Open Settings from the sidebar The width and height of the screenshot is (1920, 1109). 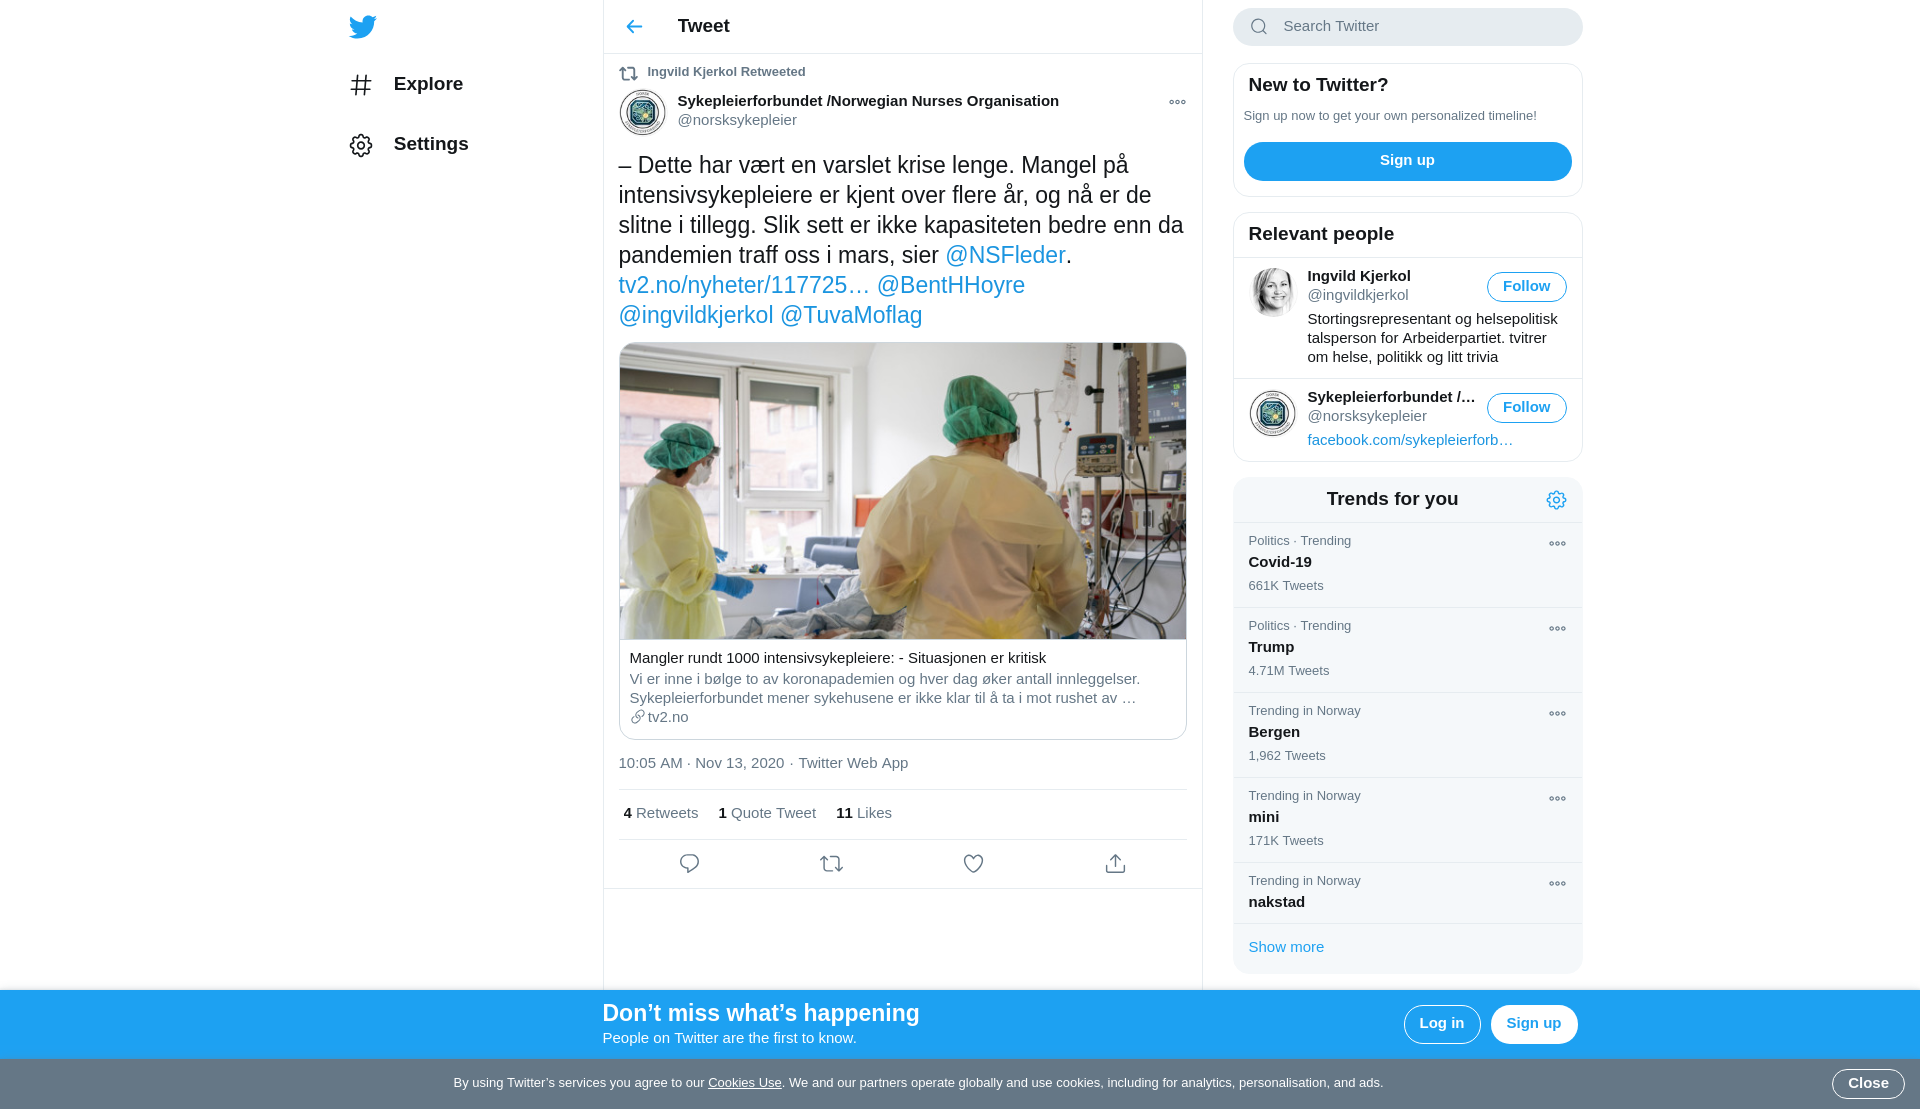(x=410, y=144)
